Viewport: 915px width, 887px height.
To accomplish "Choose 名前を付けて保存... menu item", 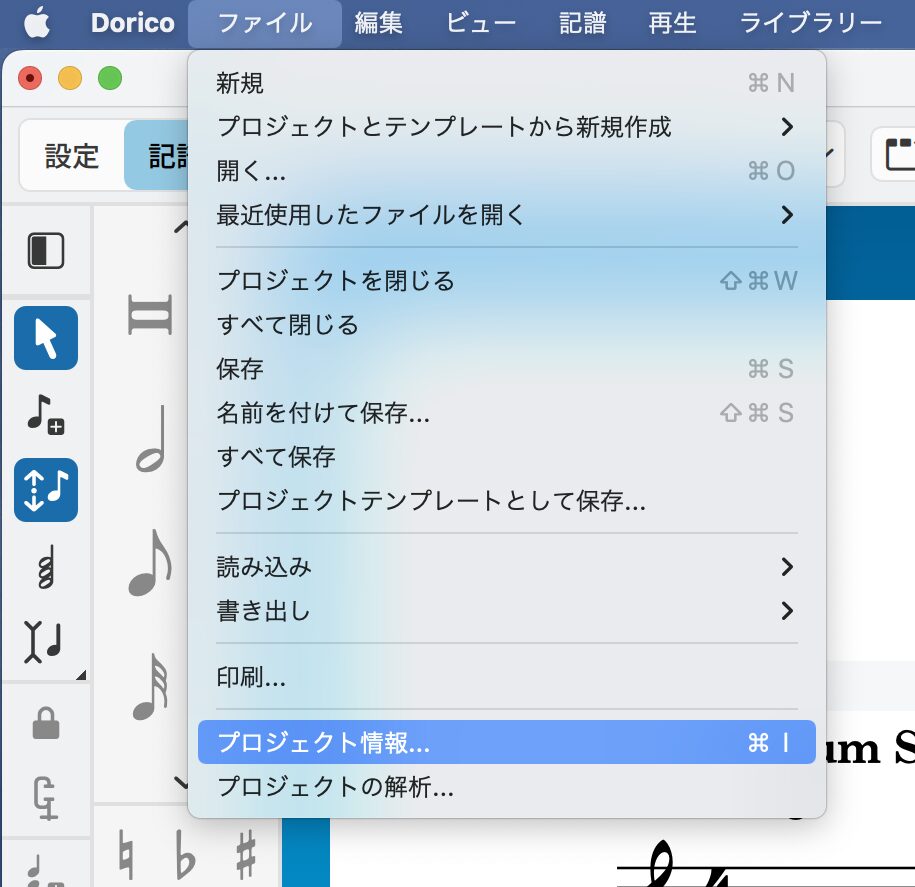I will click(x=324, y=413).
